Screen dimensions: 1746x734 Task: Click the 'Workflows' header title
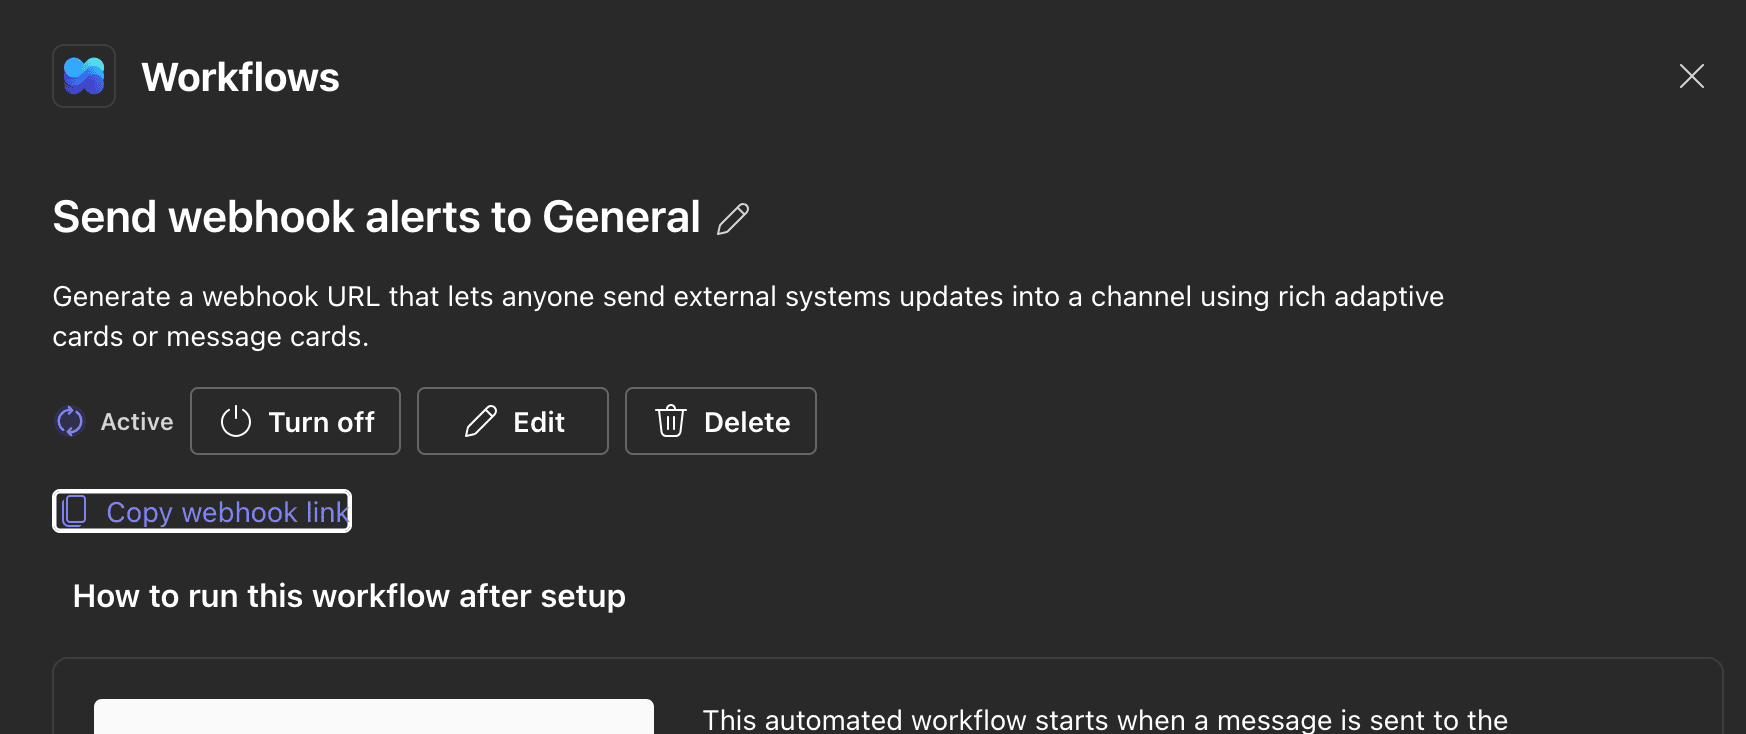pyautogui.click(x=240, y=78)
